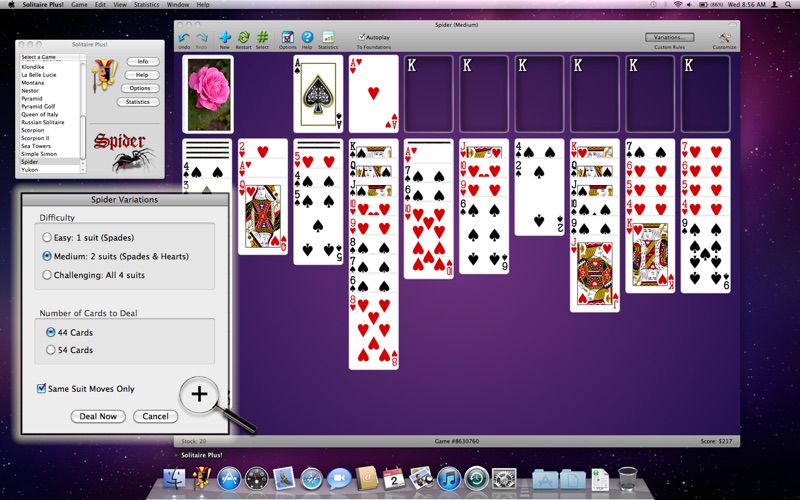
Task: Open the Options toolbar icon
Action: 288,38
